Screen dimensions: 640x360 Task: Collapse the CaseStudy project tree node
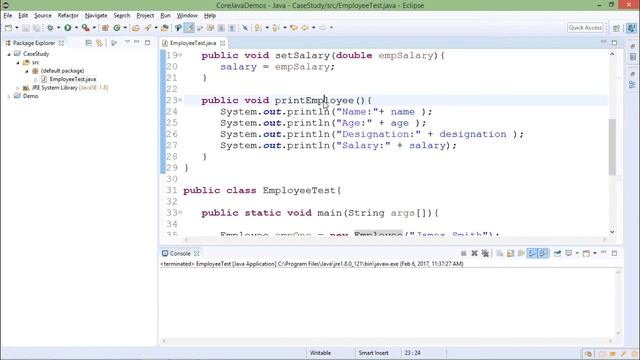pyautogui.click(x=9, y=54)
